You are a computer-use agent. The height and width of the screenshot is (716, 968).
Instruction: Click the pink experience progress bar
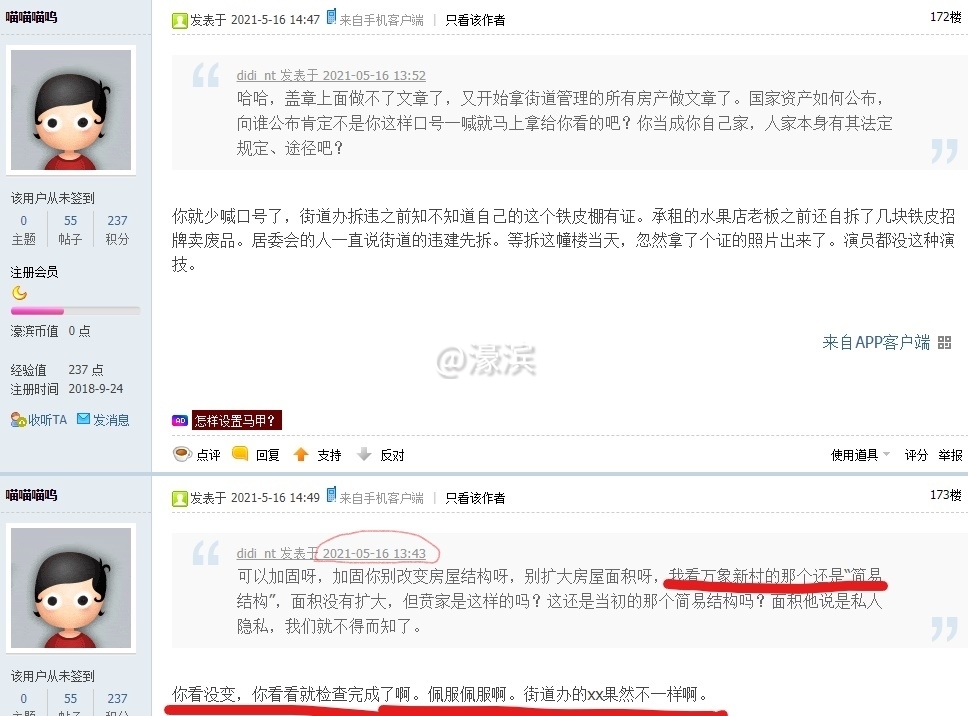[75, 311]
